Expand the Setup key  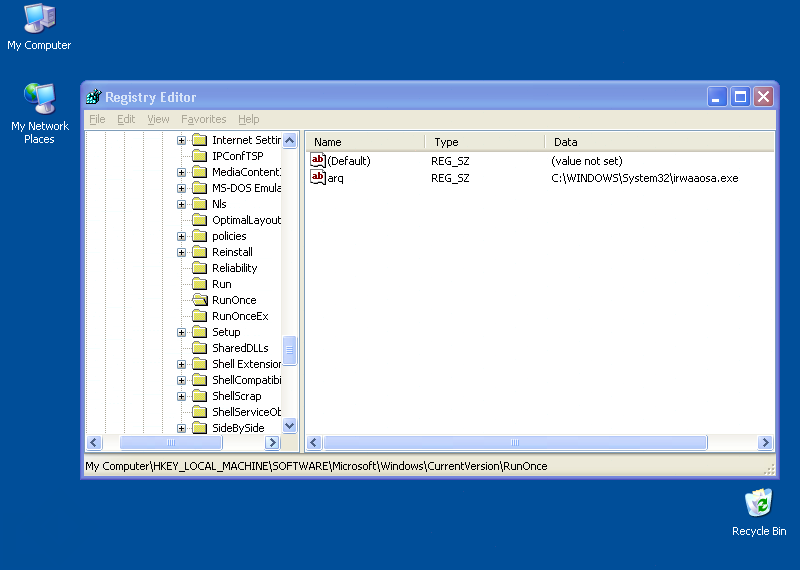tap(181, 332)
